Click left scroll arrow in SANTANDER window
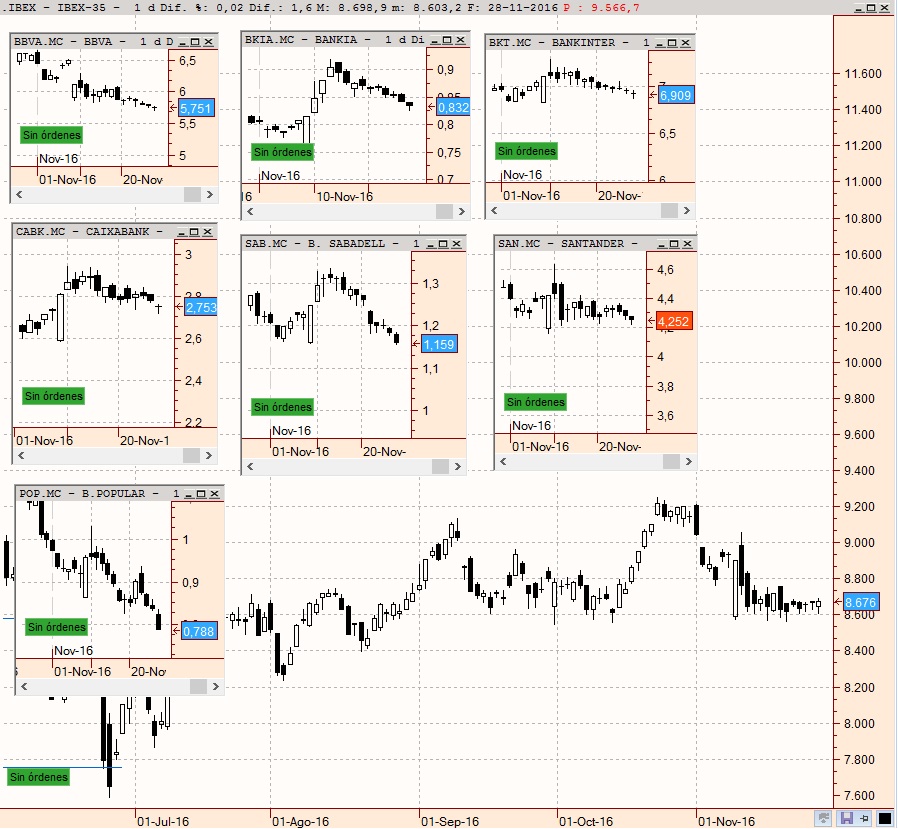 tap(503, 461)
